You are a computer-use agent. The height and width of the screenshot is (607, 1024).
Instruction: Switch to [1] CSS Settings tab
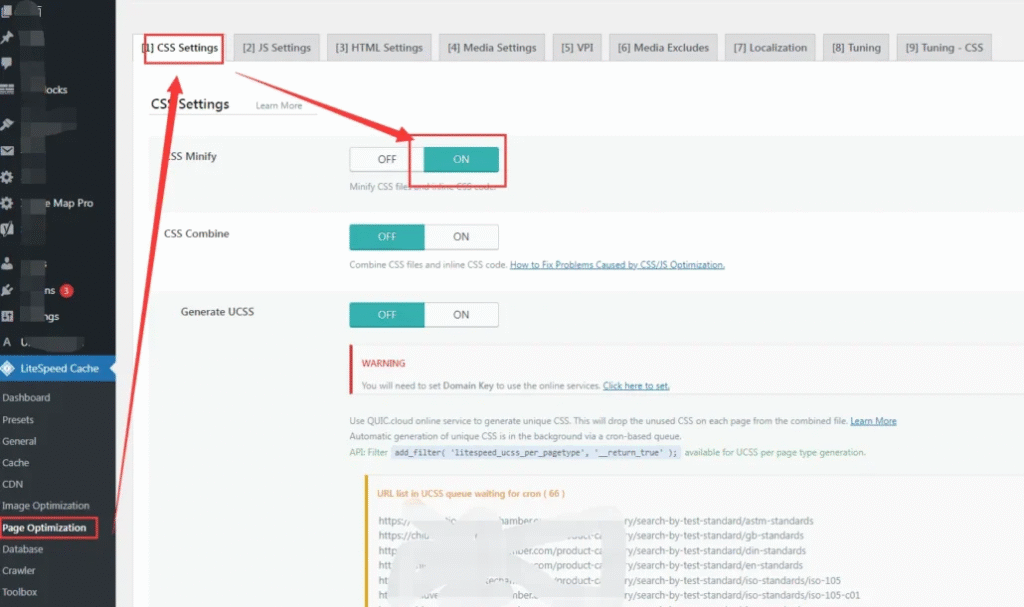point(180,48)
